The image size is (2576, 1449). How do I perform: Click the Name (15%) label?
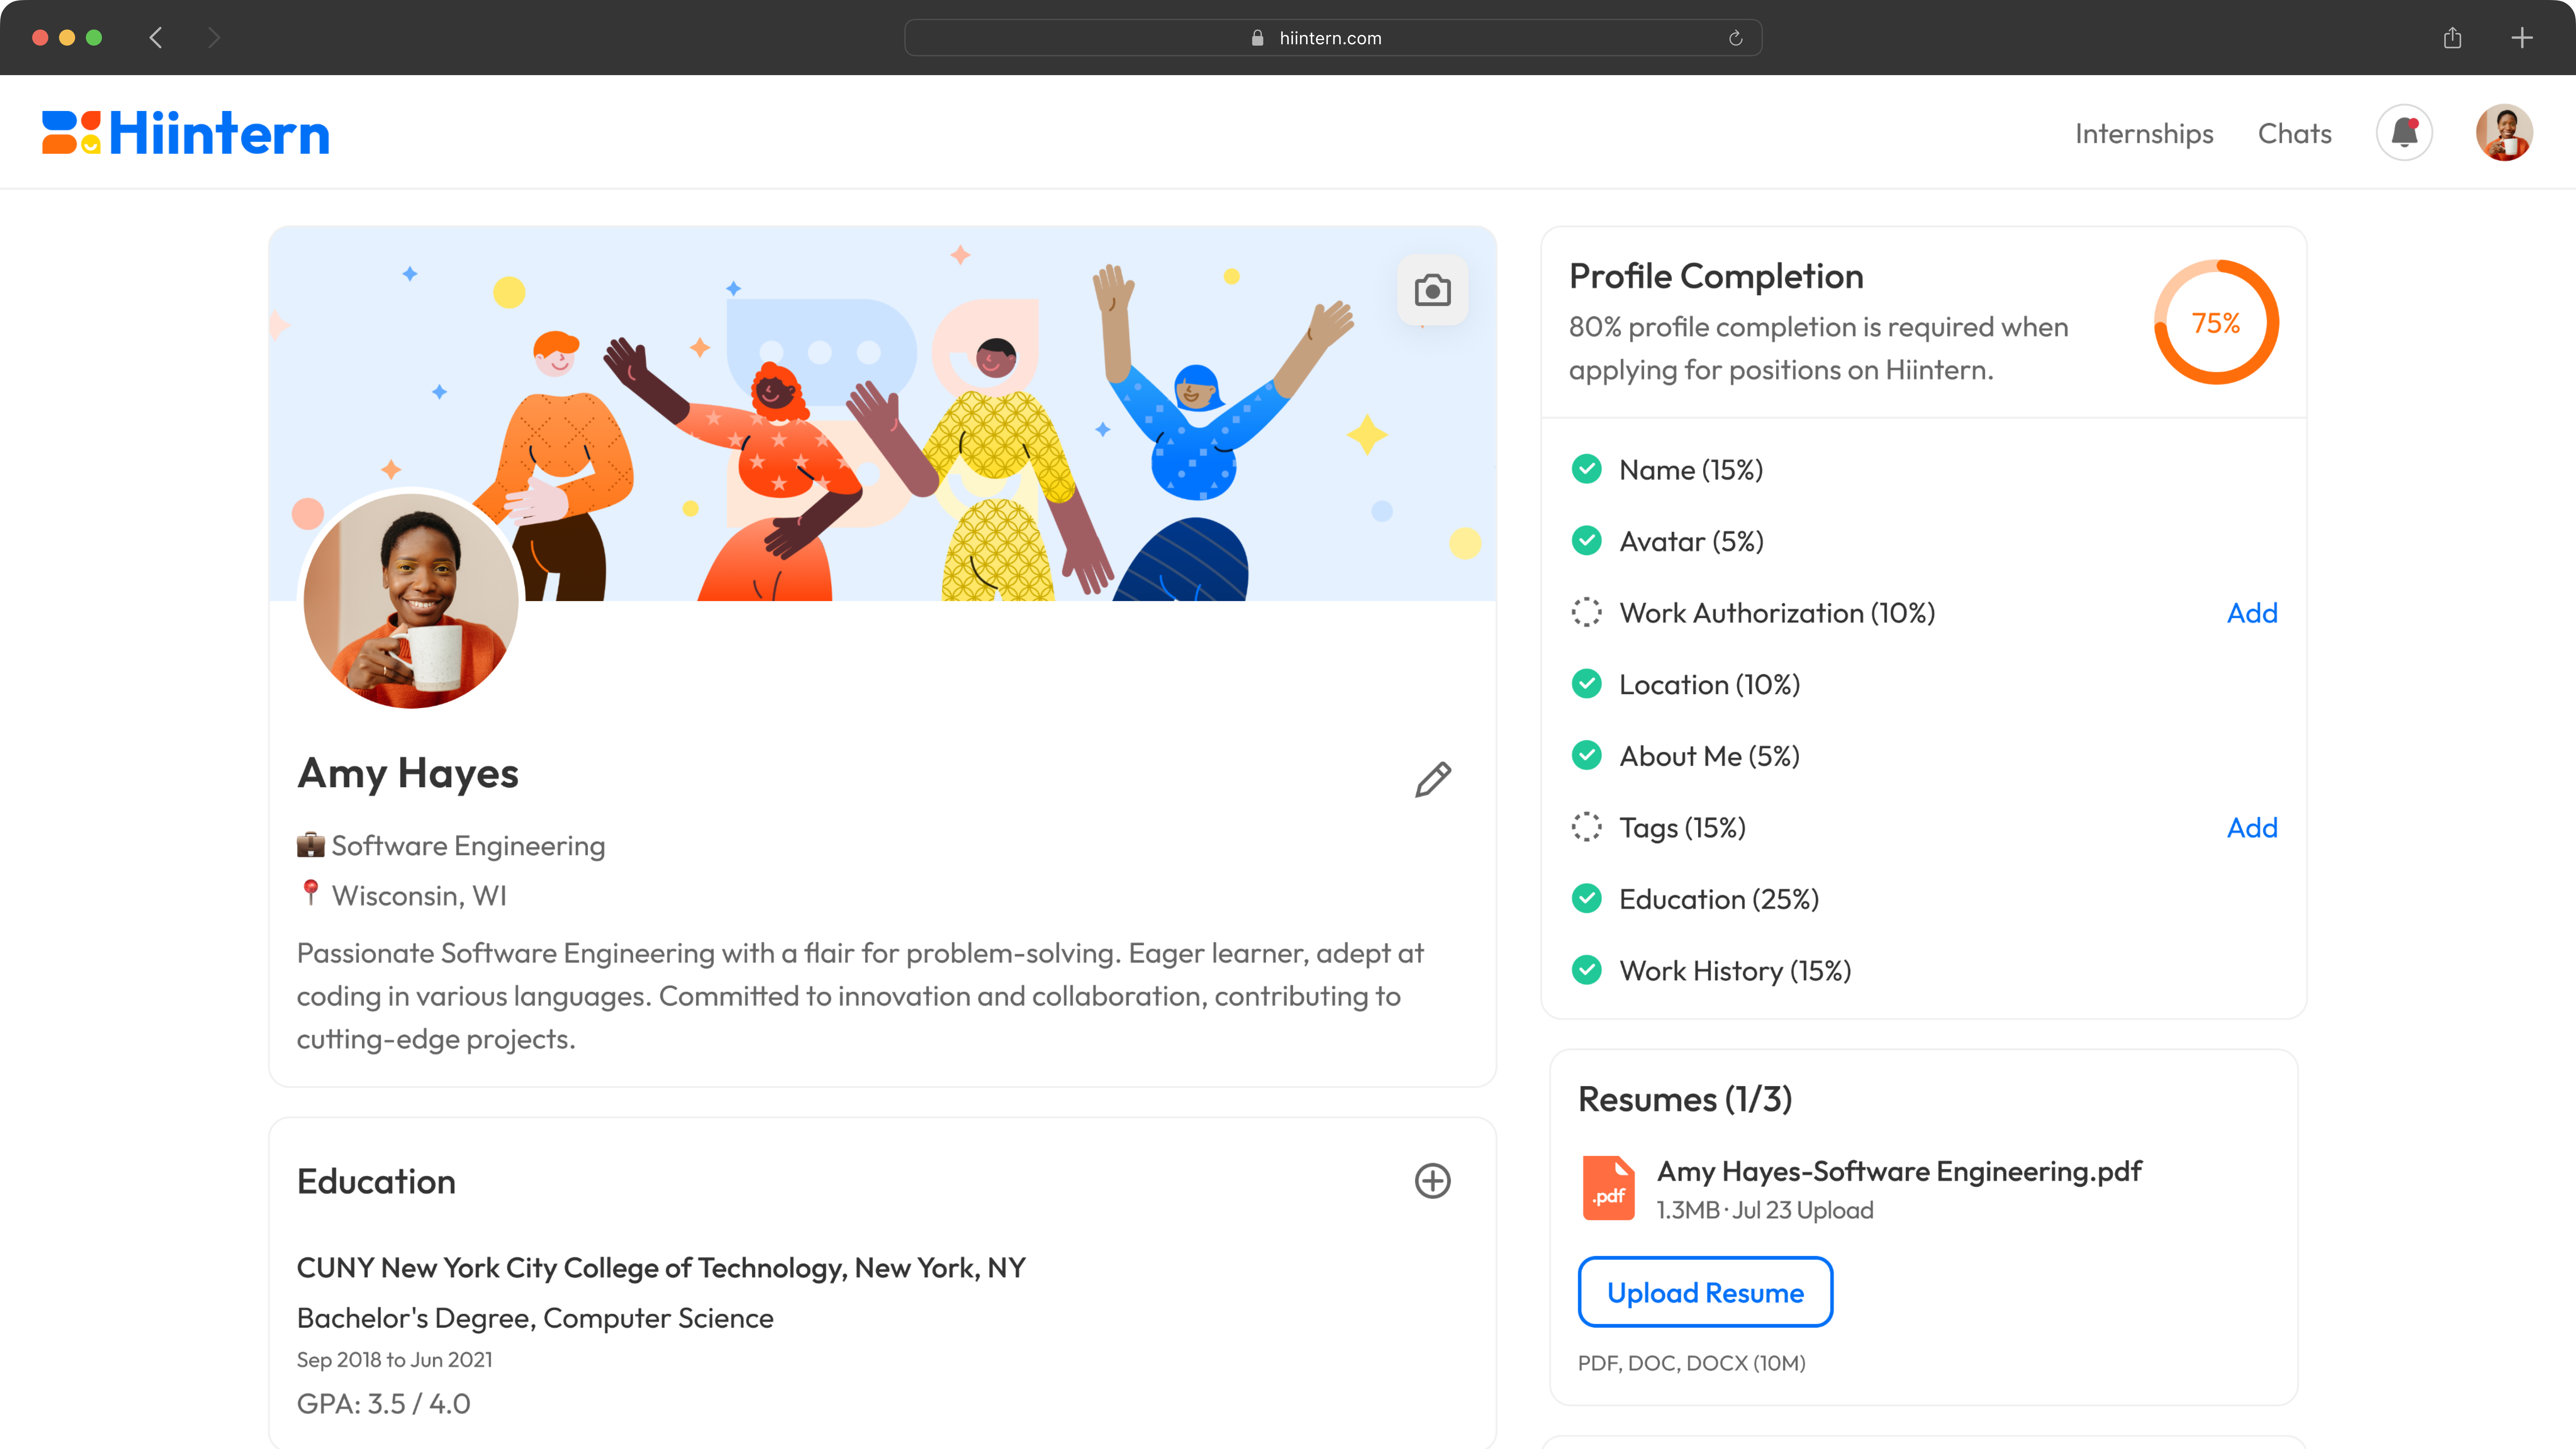click(x=1691, y=470)
